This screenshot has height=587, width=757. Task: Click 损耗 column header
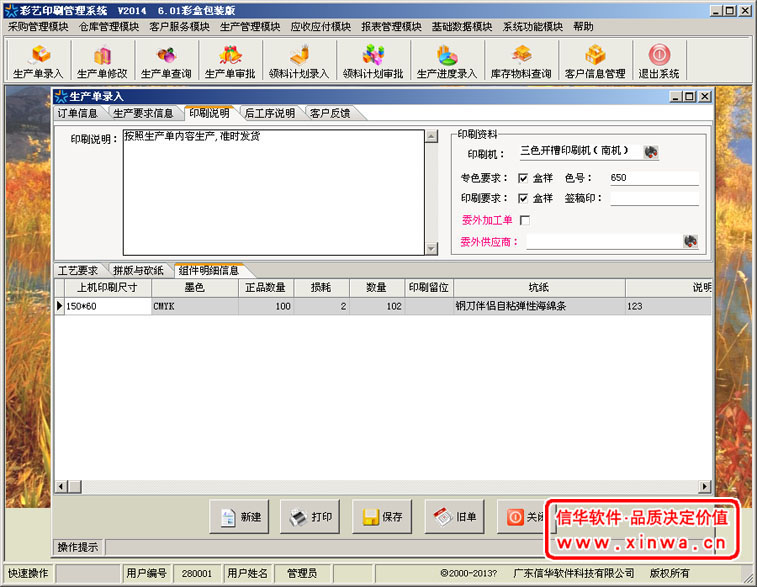pos(321,288)
